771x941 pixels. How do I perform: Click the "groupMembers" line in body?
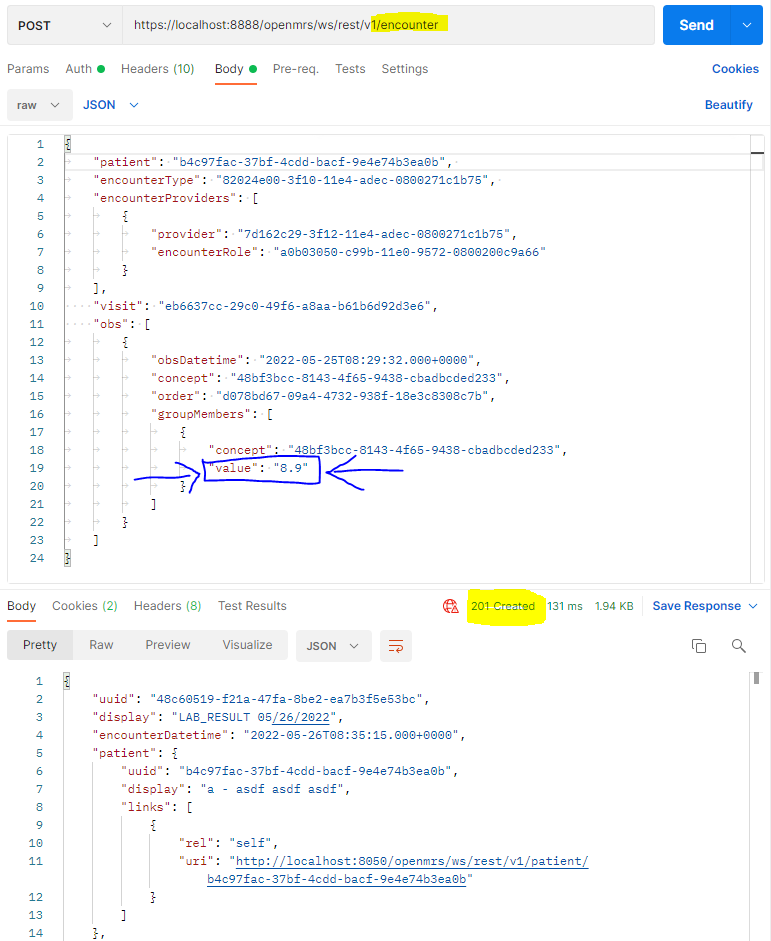212,414
